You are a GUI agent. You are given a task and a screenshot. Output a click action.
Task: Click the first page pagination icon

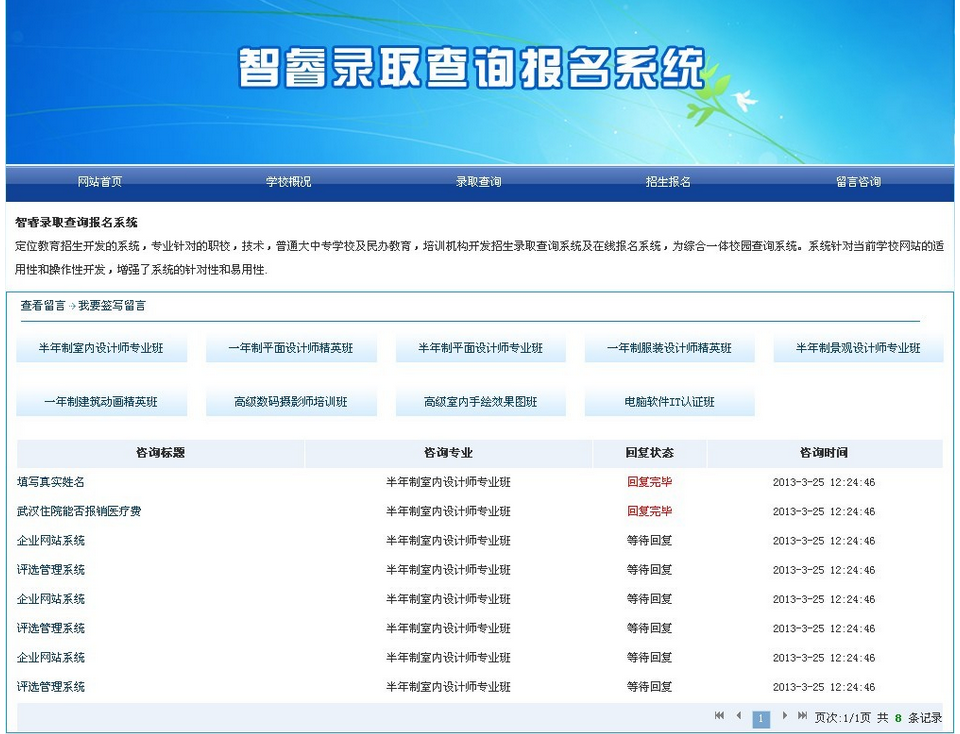click(719, 716)
